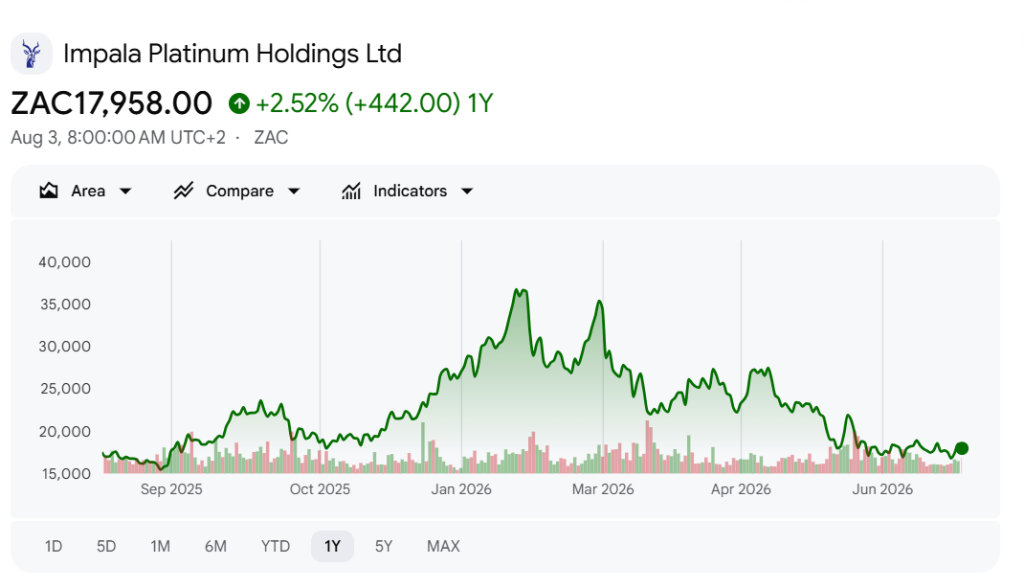Click the 30,000 y-axis label

point(65,346)
